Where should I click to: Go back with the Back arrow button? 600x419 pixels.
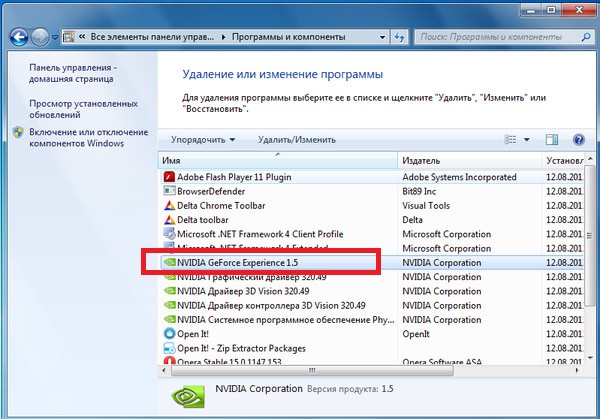[x=19, y=37]
